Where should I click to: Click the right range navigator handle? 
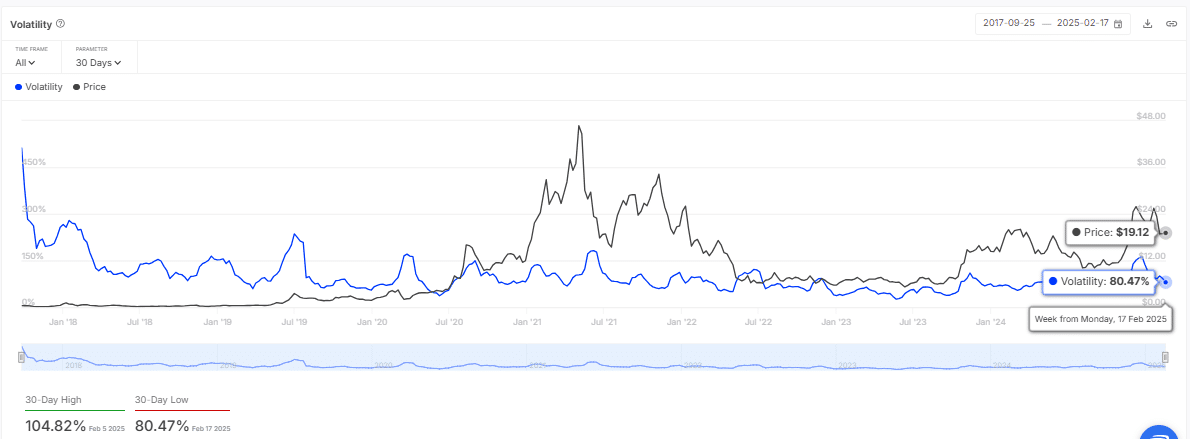pos(1165,357)
